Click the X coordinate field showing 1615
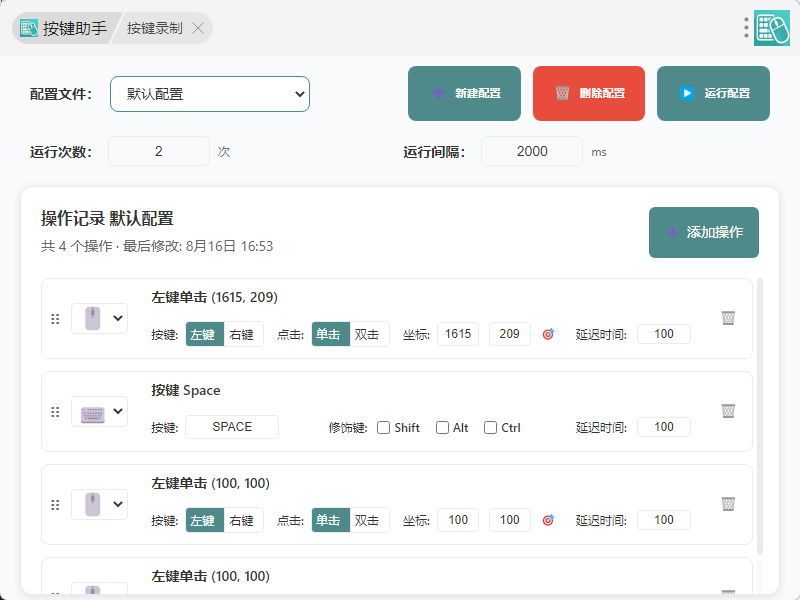The height and width of the screenshot is (600, 800). click(x=458, y=334)
